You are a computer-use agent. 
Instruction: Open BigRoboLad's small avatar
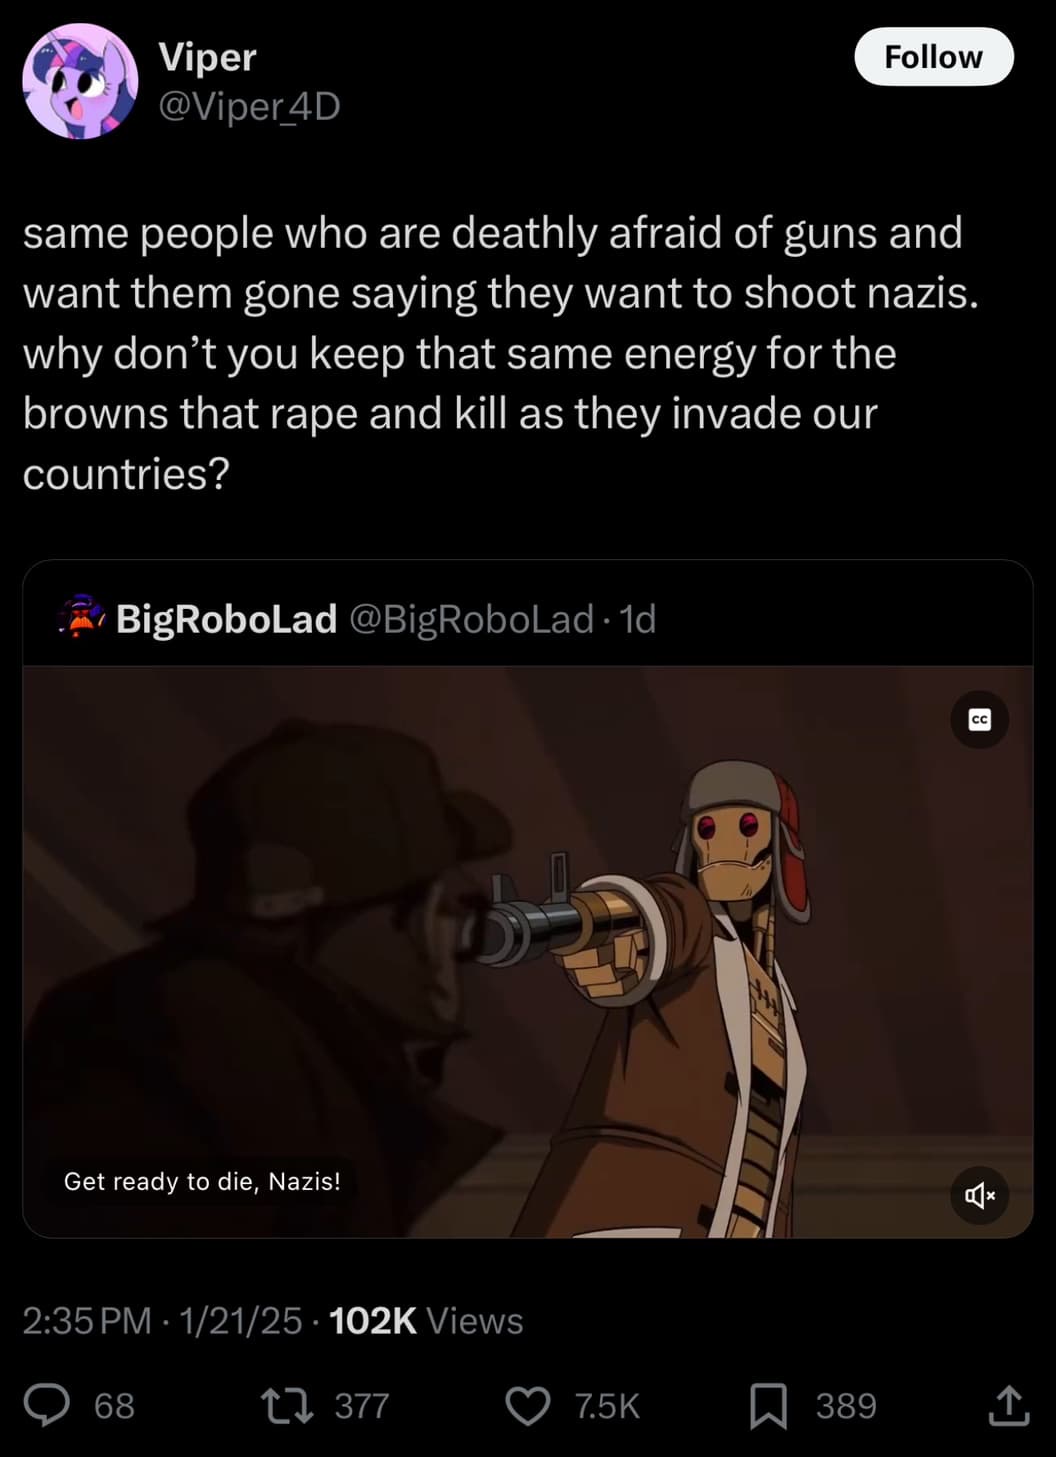(81, 619)
